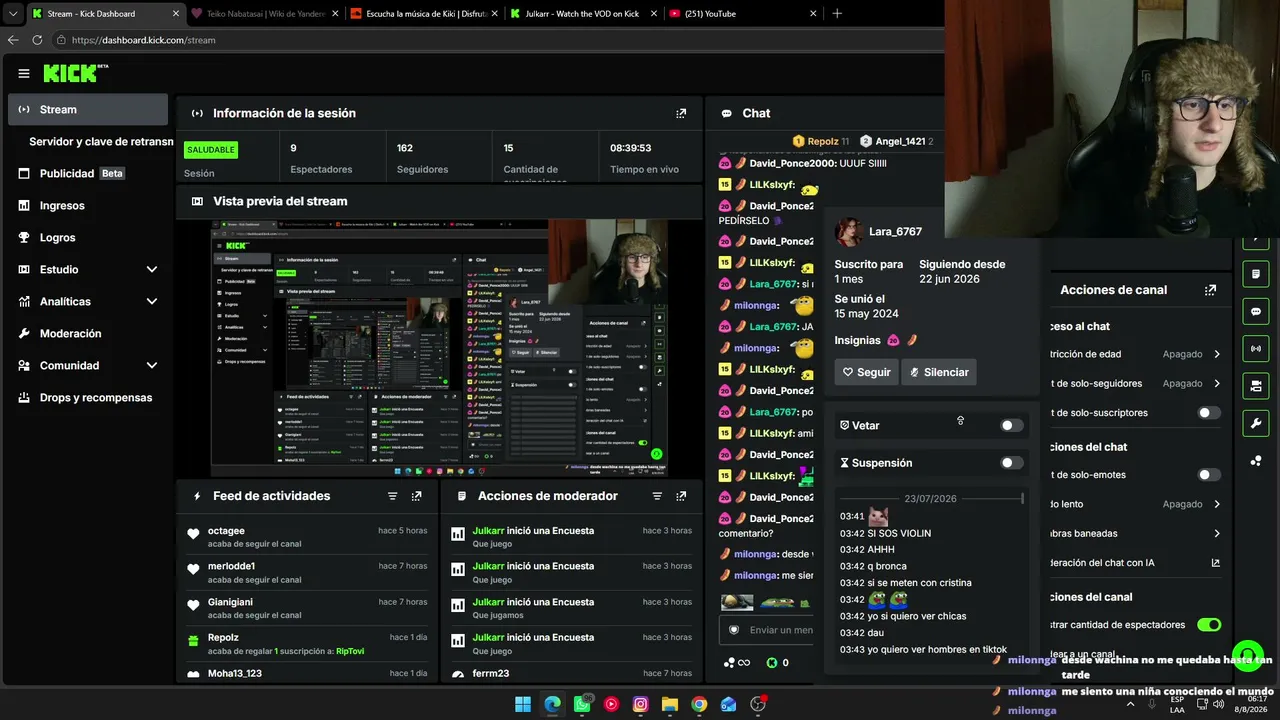This screenshot has height=720, width=1280.
Task: Click the Julkarr link in first moderator action
Action: (x=488, y=531)
